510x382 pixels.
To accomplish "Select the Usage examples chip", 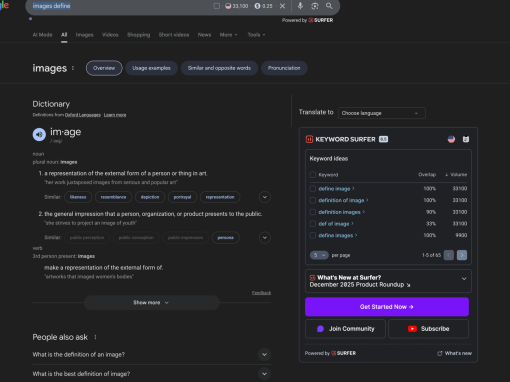I will [151, 68].
